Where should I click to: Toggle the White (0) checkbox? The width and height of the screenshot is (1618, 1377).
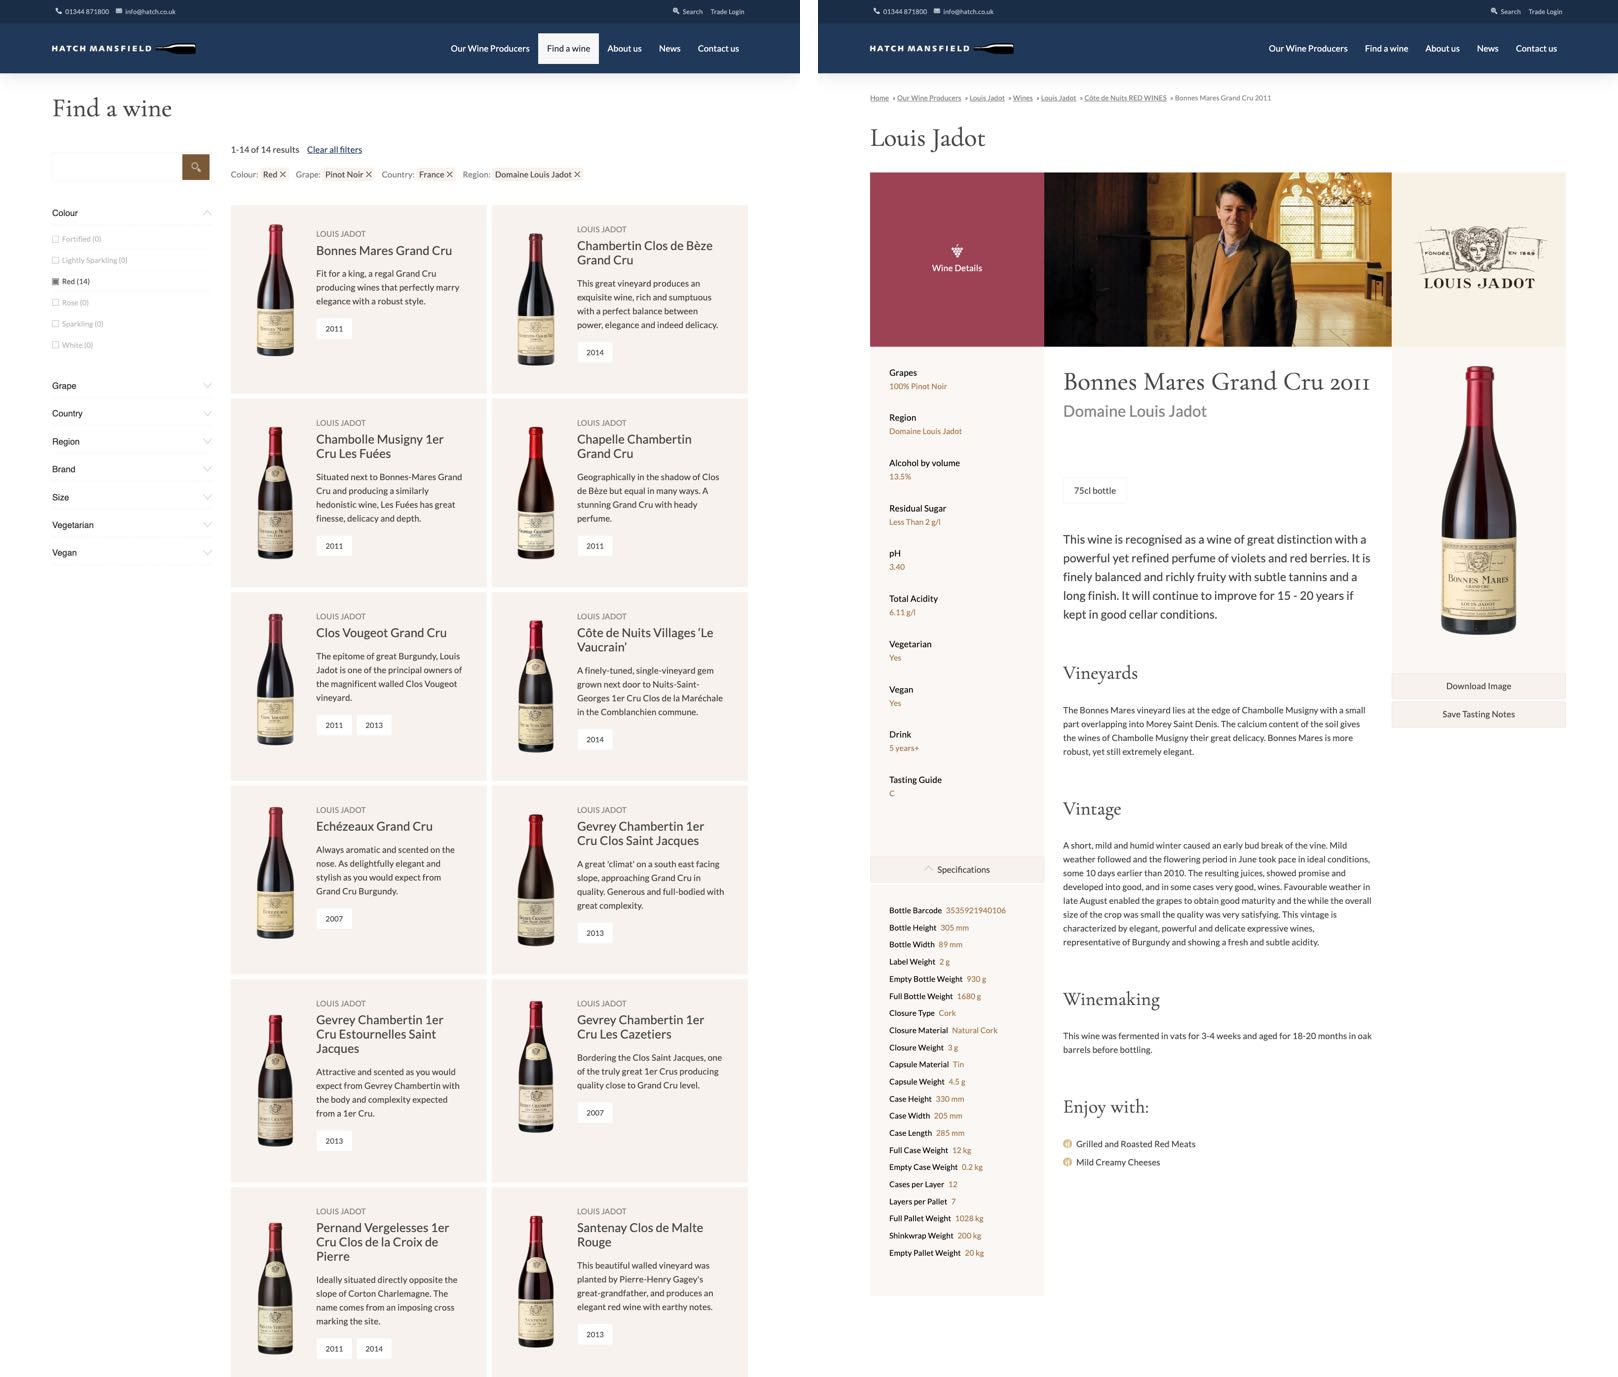point(55,345)
